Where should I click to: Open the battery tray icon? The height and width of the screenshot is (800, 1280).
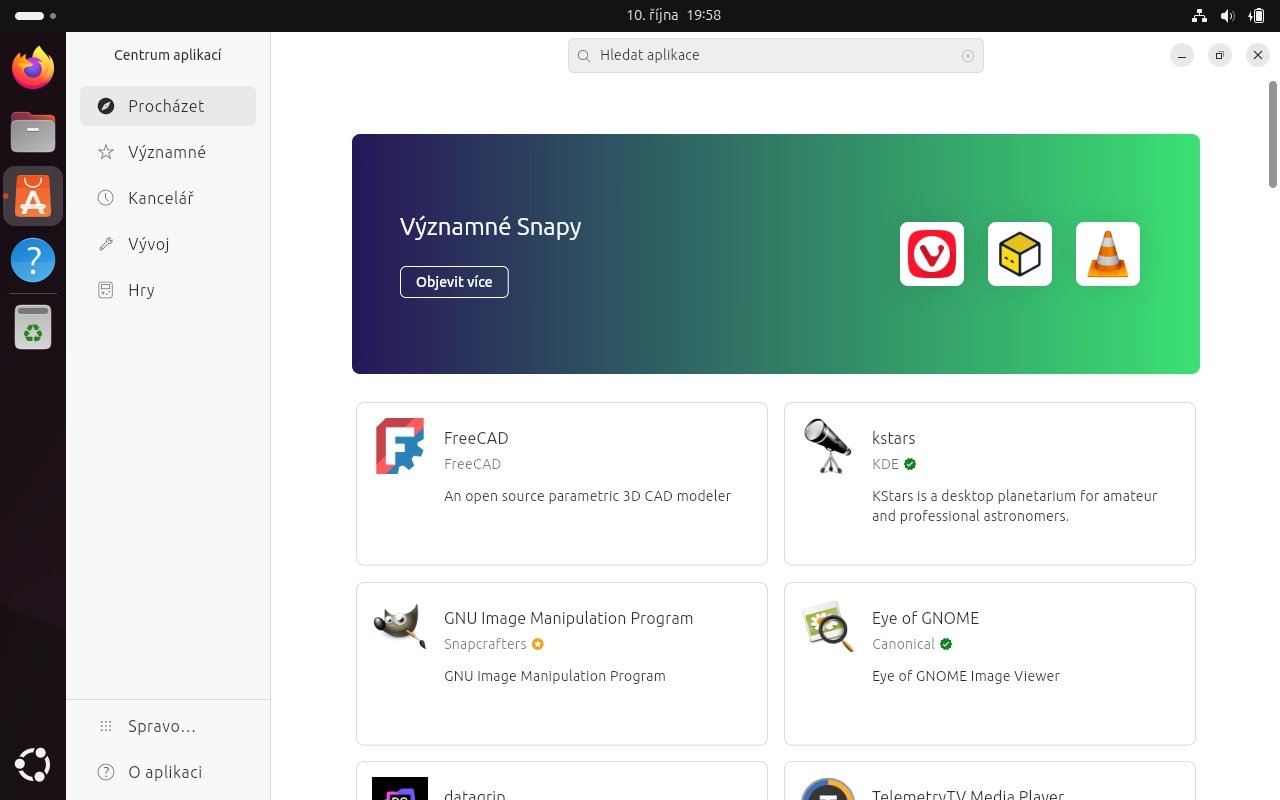(1256, 15)
